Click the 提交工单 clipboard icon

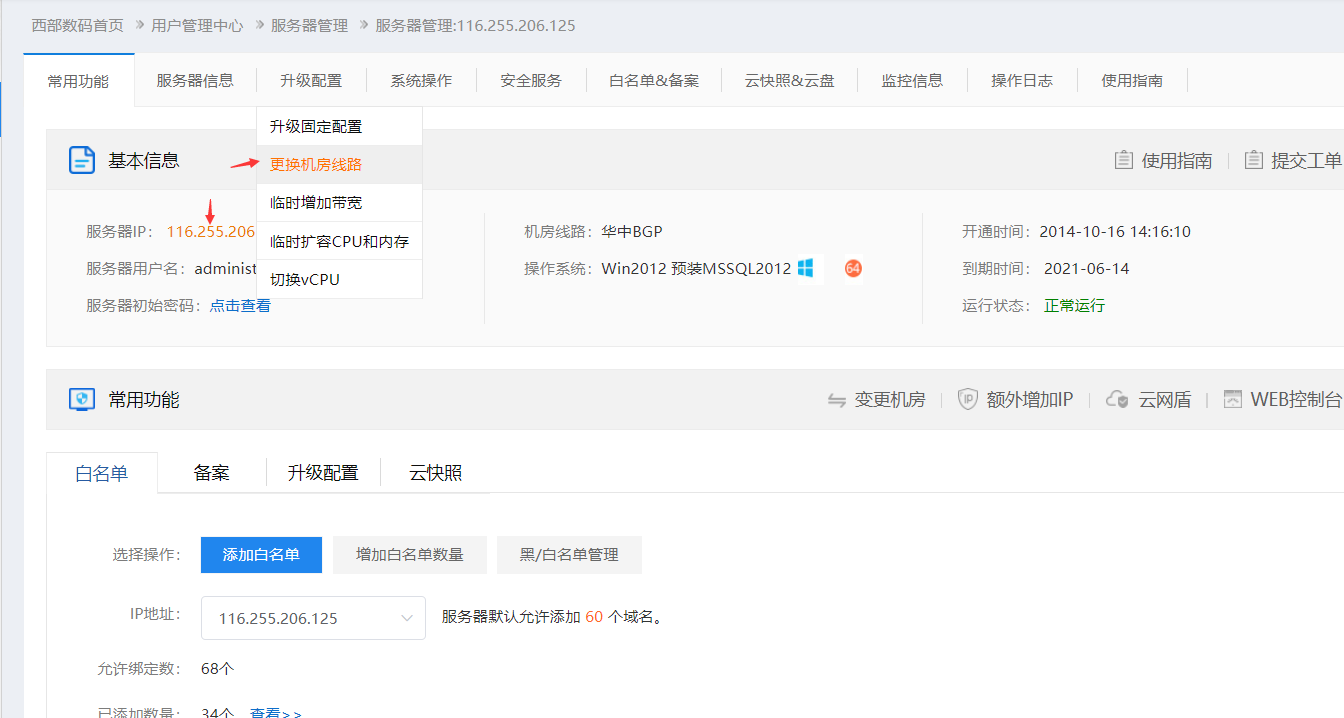[1253, 159]
